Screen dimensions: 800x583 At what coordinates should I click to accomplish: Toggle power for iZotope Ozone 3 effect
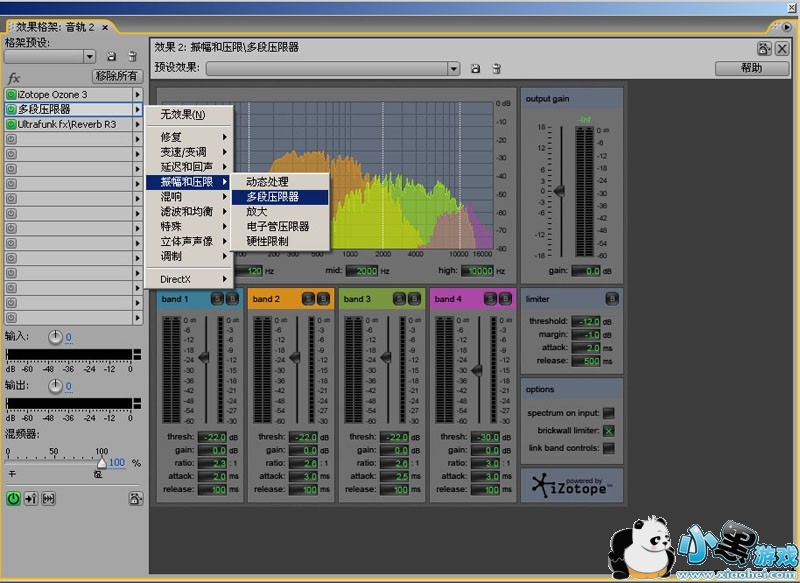click(11, 94)
